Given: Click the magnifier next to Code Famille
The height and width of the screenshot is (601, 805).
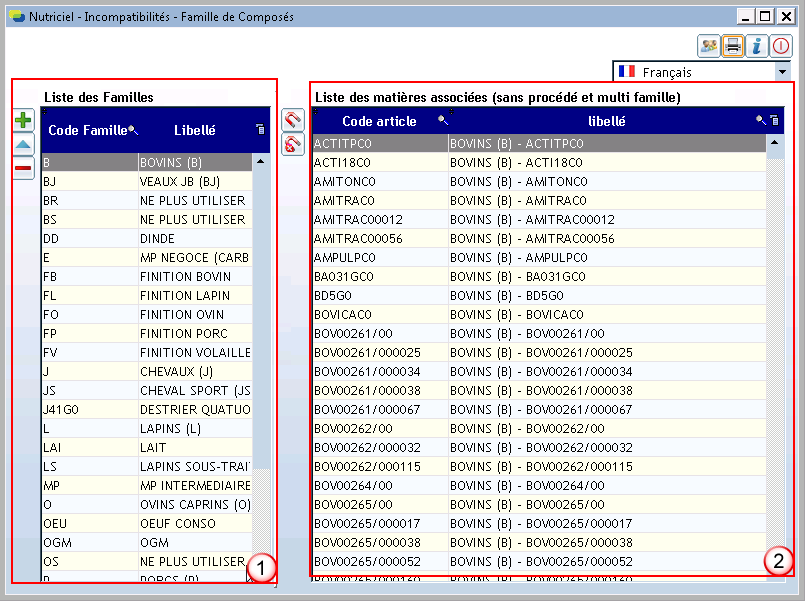Looking at the screenshot, I should tap(133, 130).
